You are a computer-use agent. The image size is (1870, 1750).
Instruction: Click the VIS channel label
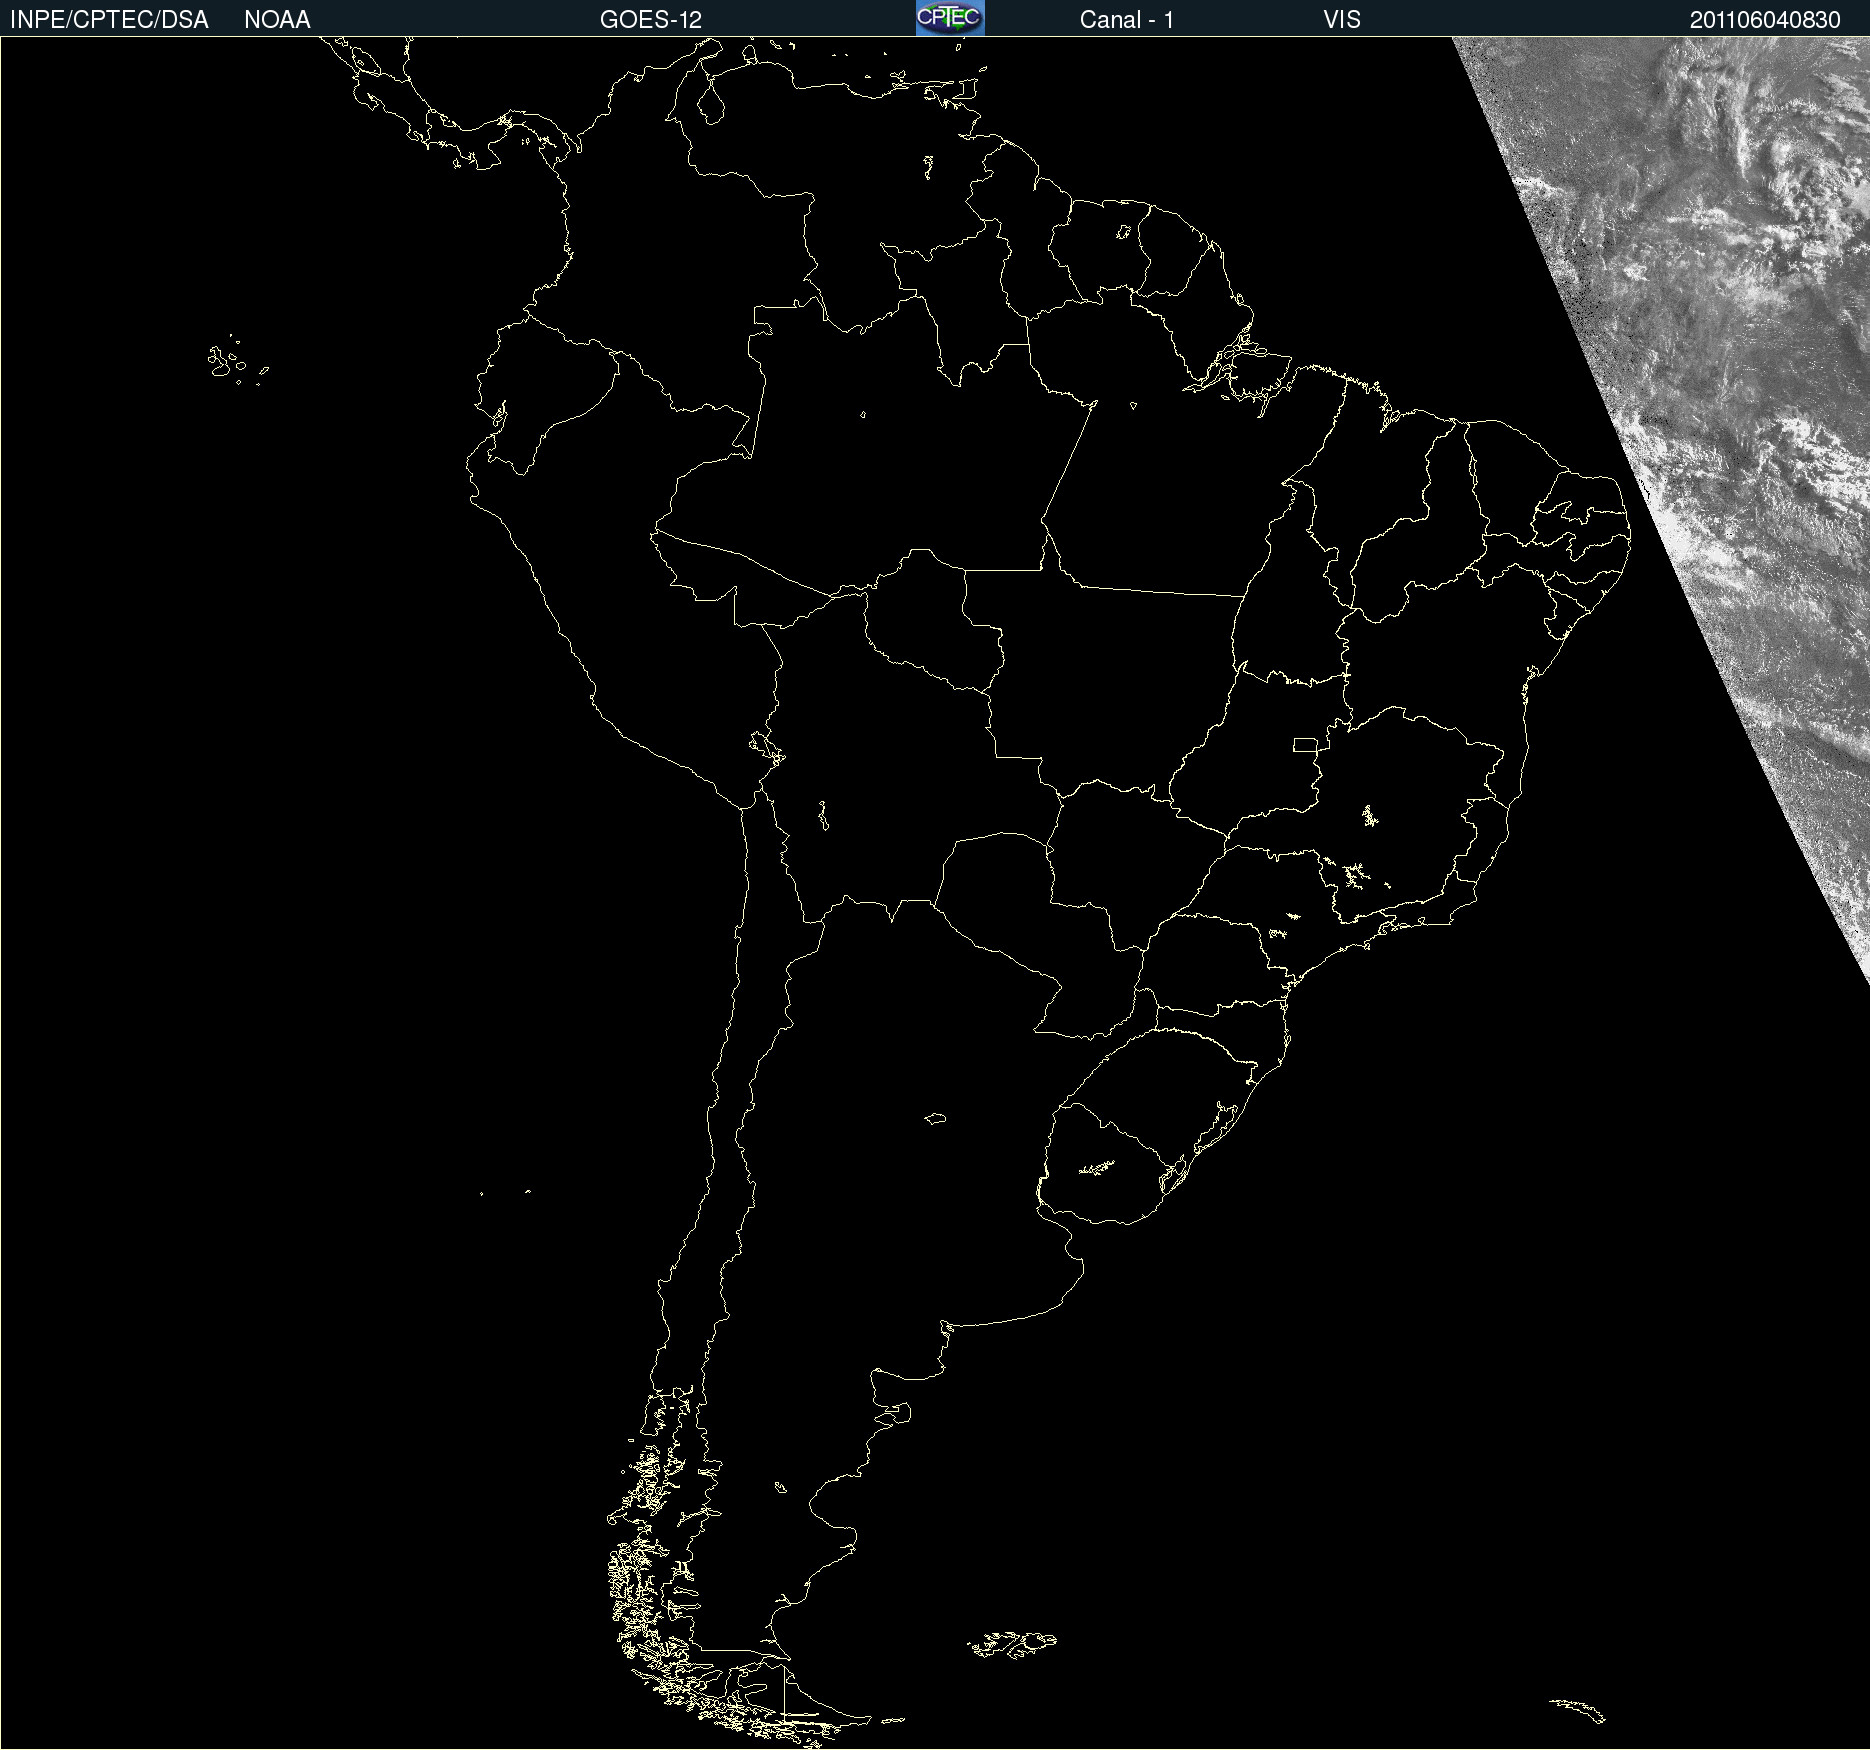(1342, 20)
